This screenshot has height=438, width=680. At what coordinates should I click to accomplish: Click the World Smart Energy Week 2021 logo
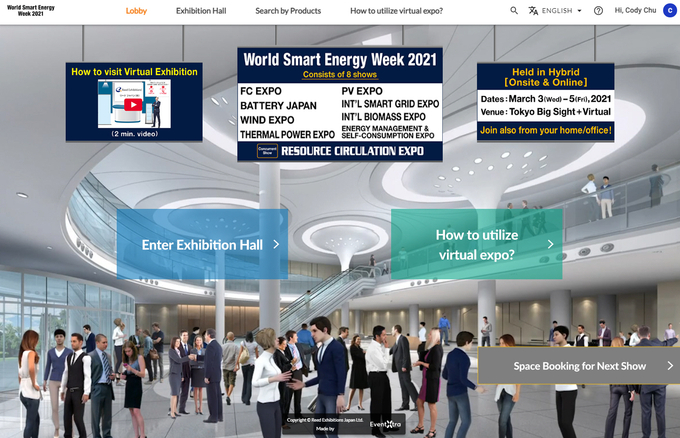[31, 10]
